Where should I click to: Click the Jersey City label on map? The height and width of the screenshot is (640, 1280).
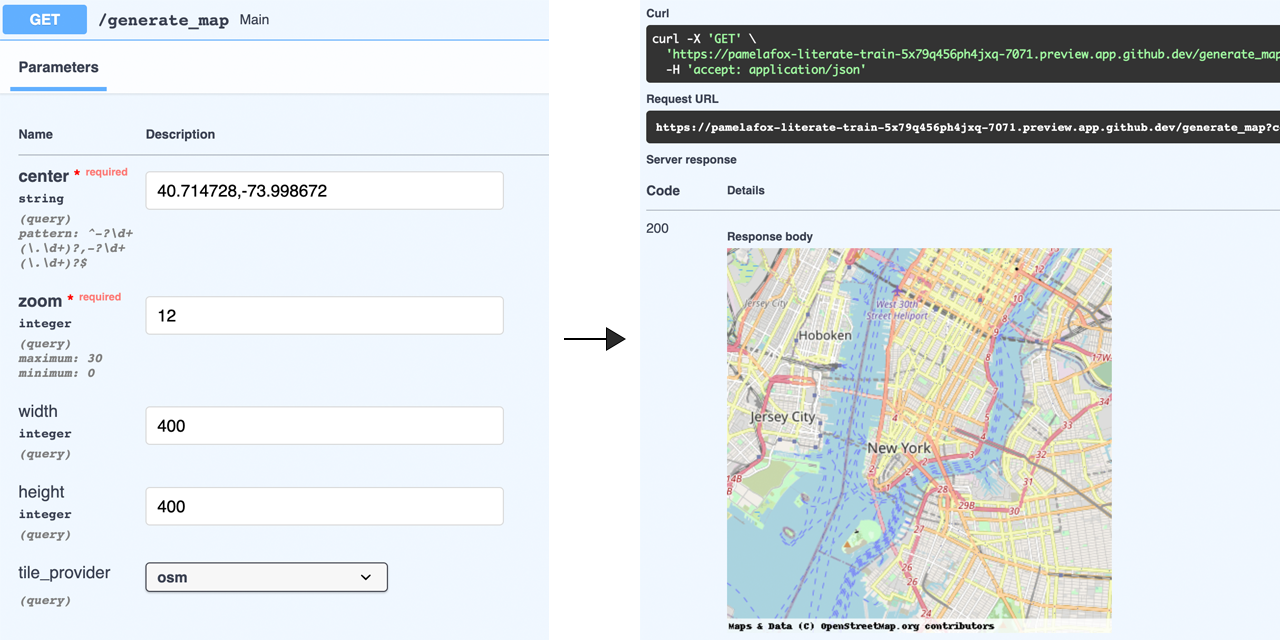[783, 417]
